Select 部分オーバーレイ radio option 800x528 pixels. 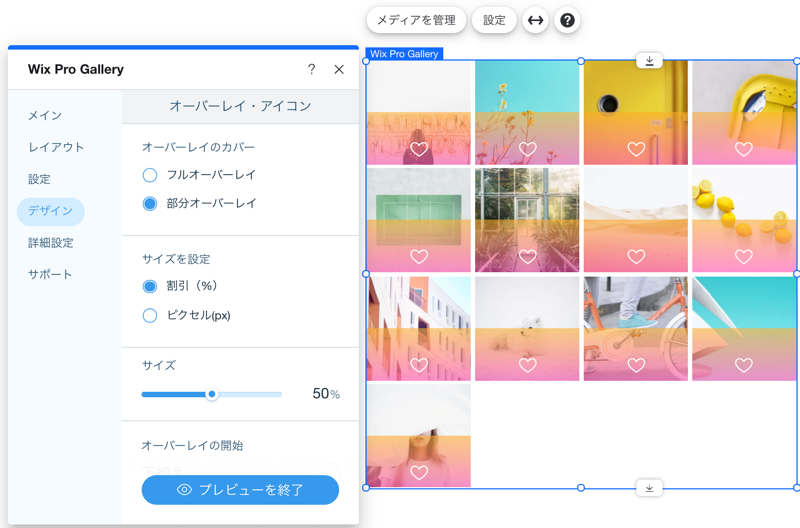coord(149,204)
